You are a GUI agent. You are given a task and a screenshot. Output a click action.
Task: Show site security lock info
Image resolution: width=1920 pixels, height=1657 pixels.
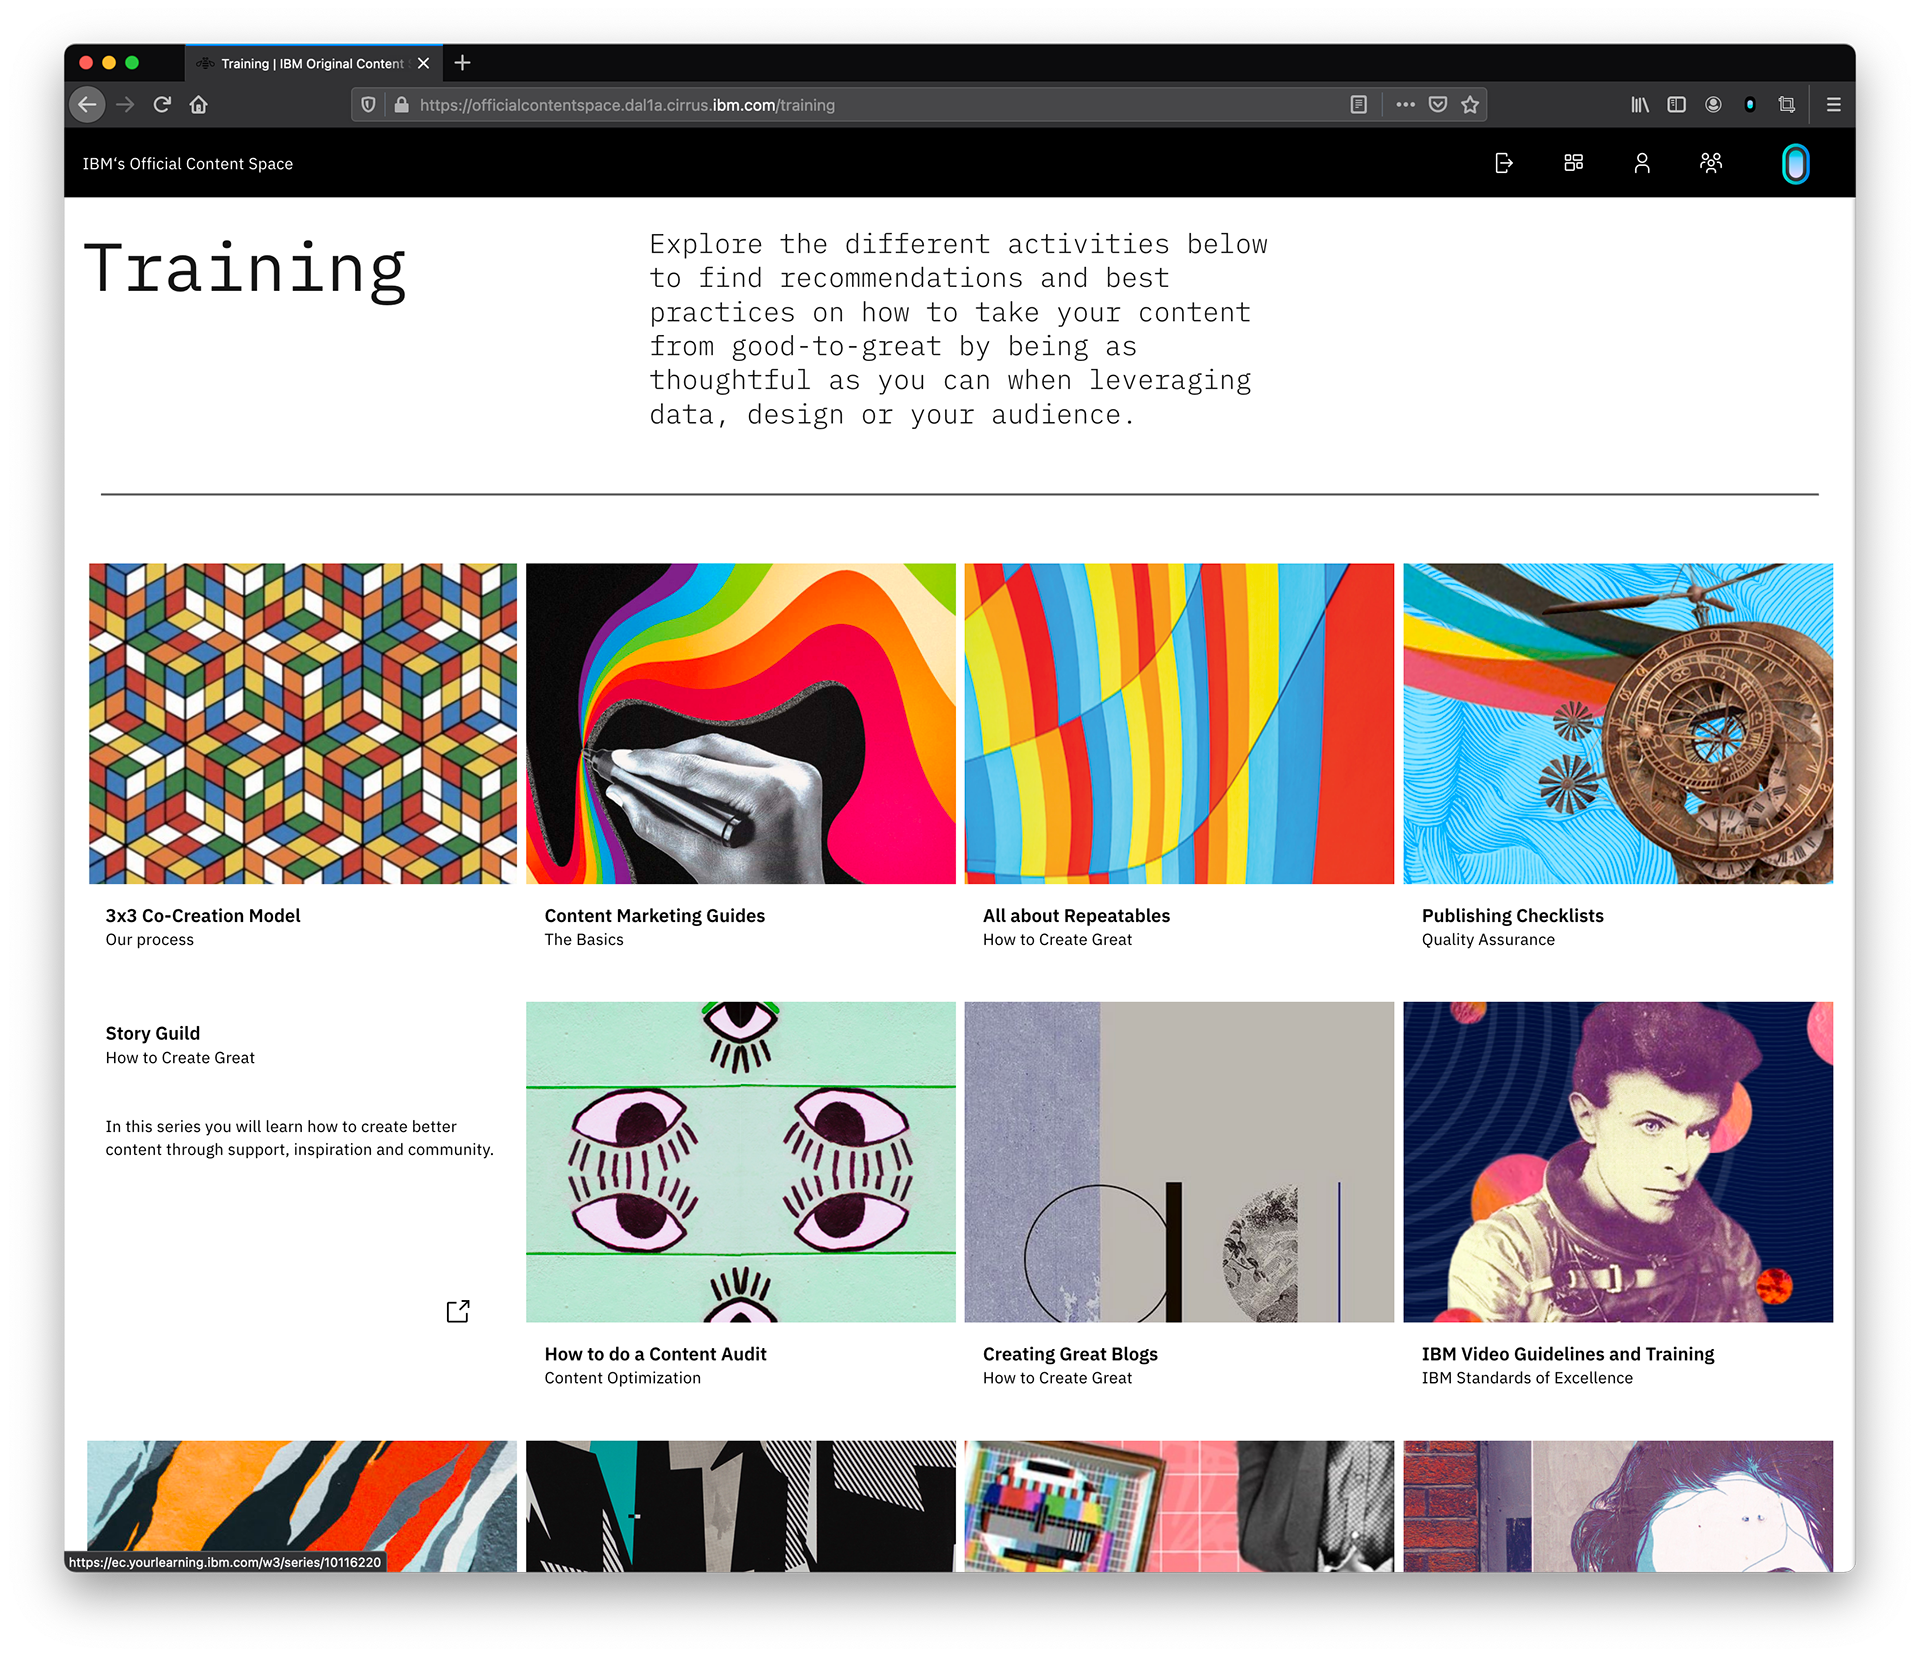pyautogui.click(x=401, y=105)
